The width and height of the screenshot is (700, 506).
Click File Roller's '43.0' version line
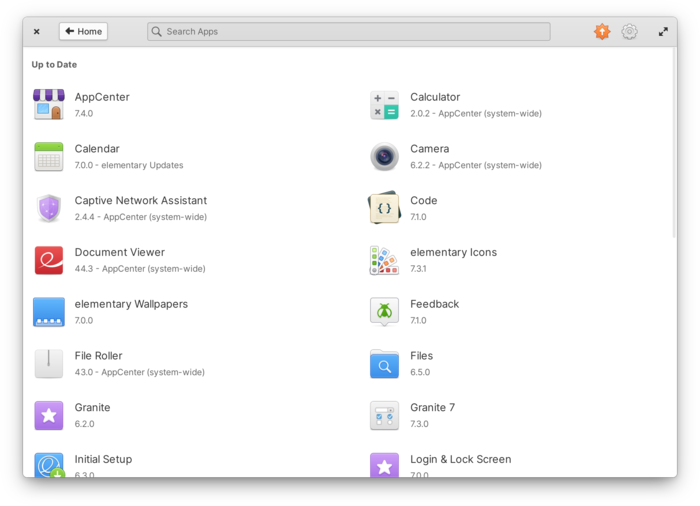[x=139, y=372]
